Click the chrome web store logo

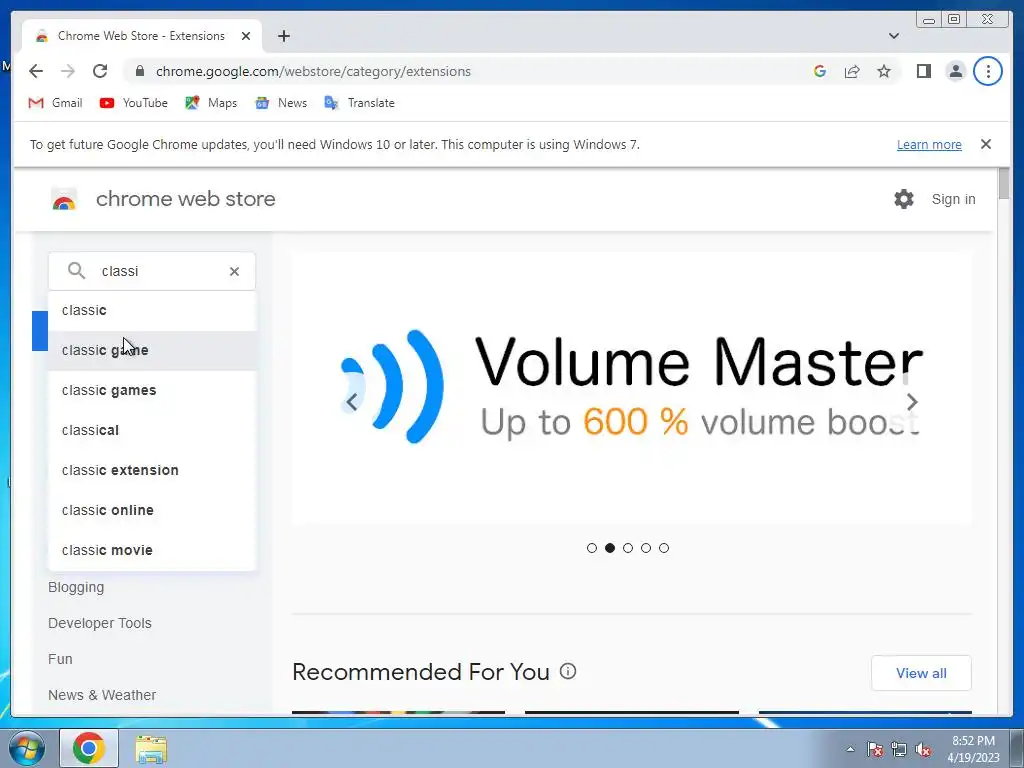tap(163, 199)
